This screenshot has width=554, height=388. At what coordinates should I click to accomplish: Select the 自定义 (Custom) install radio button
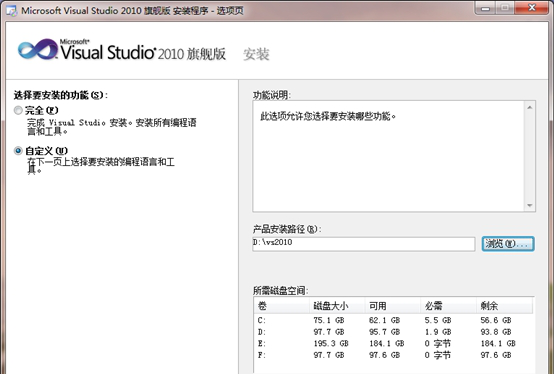pos(18,151)
